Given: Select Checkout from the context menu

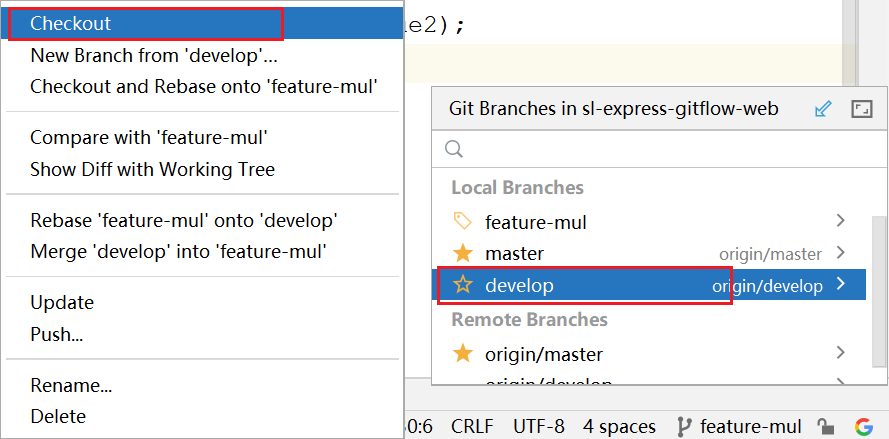Looking at the screenshot, I should pyautogui.click(x=71, y=23).
